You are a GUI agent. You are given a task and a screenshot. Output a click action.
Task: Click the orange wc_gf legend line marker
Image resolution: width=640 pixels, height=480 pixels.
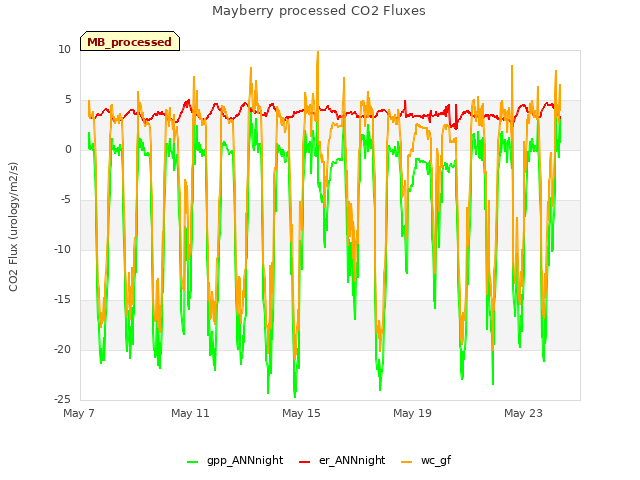click(x=407, y=462)
